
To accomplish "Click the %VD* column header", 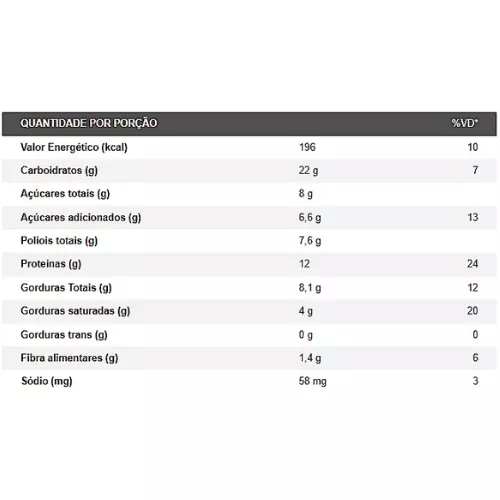I will pos(465,123).
